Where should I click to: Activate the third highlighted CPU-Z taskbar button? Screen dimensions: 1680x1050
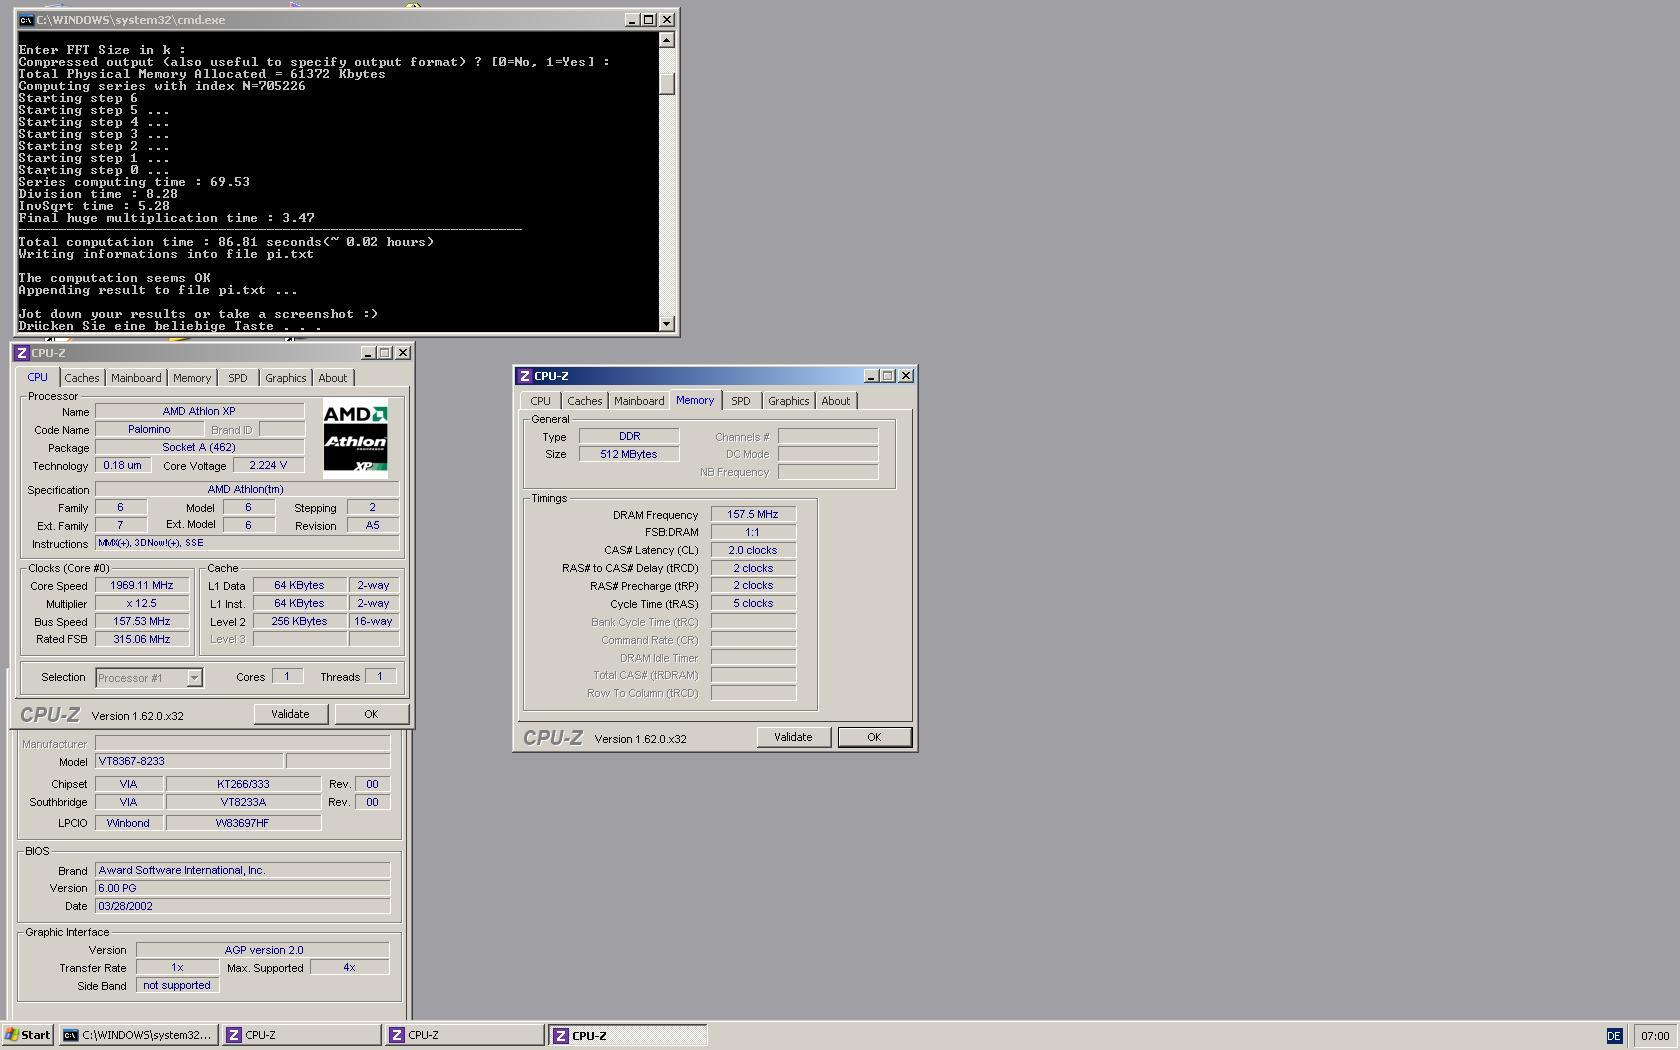coord(628,1035)
